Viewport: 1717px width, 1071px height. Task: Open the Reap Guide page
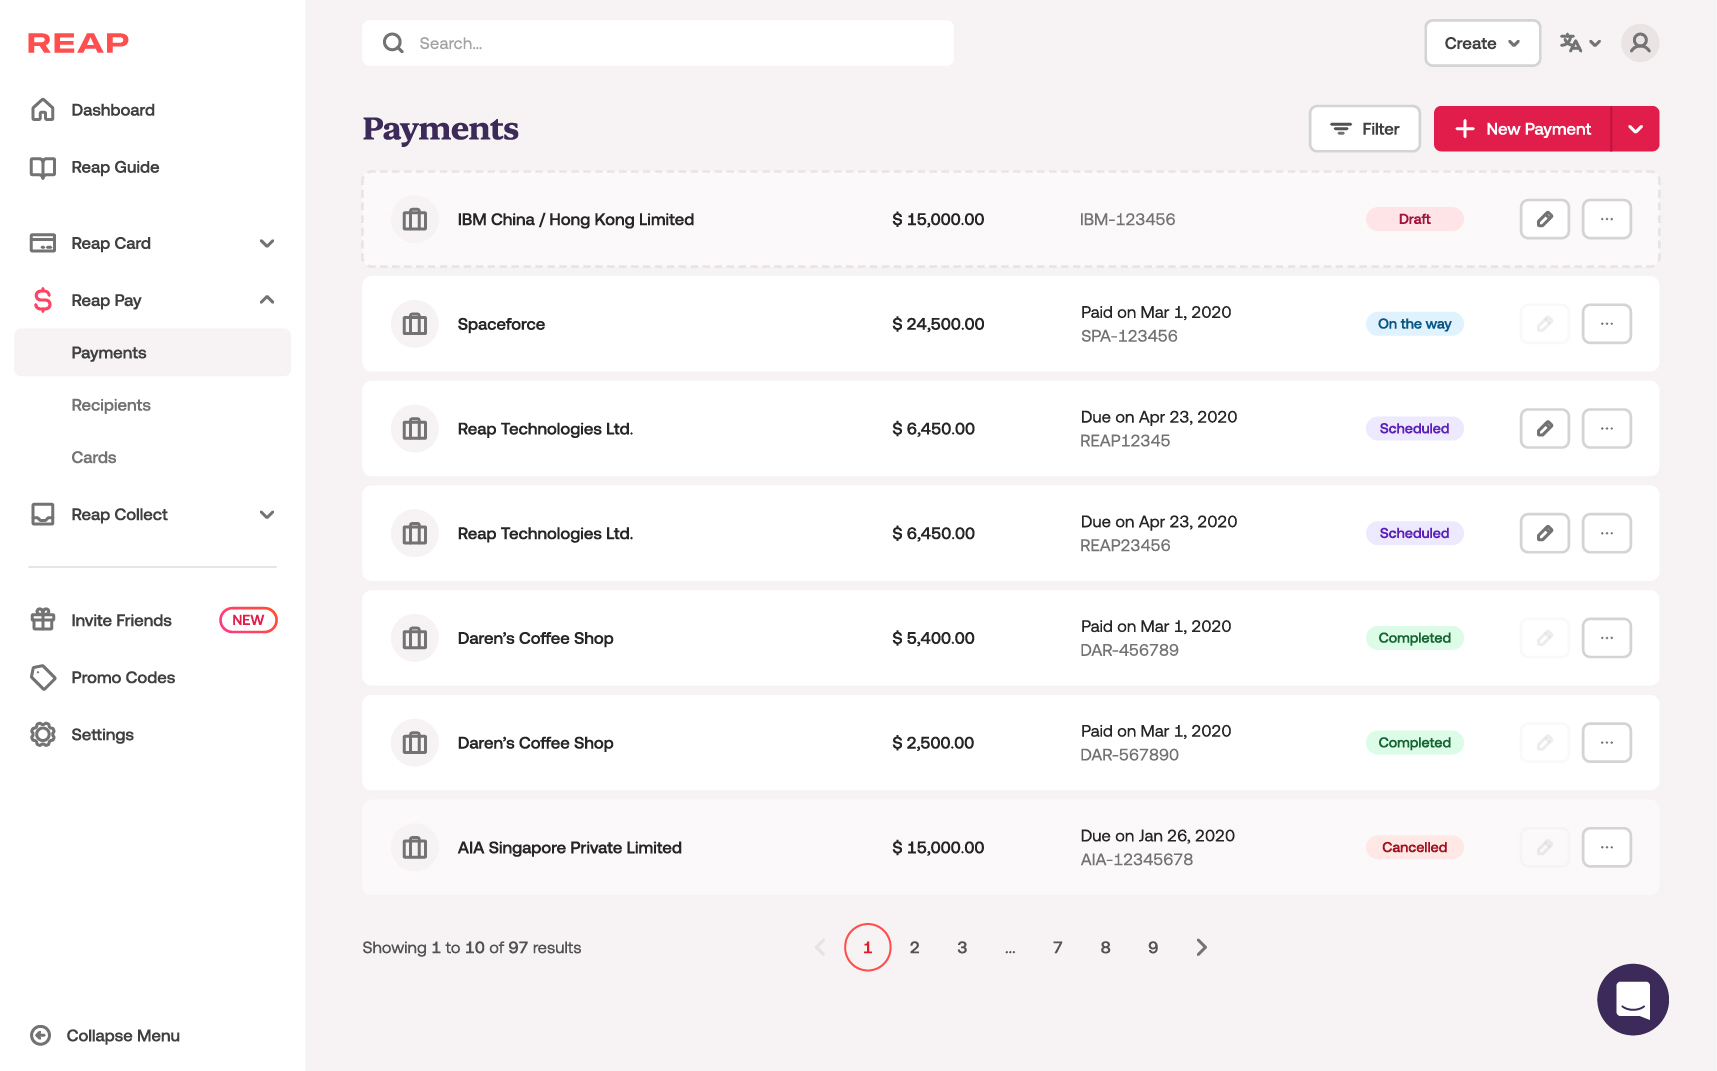(x=115, y=167)
